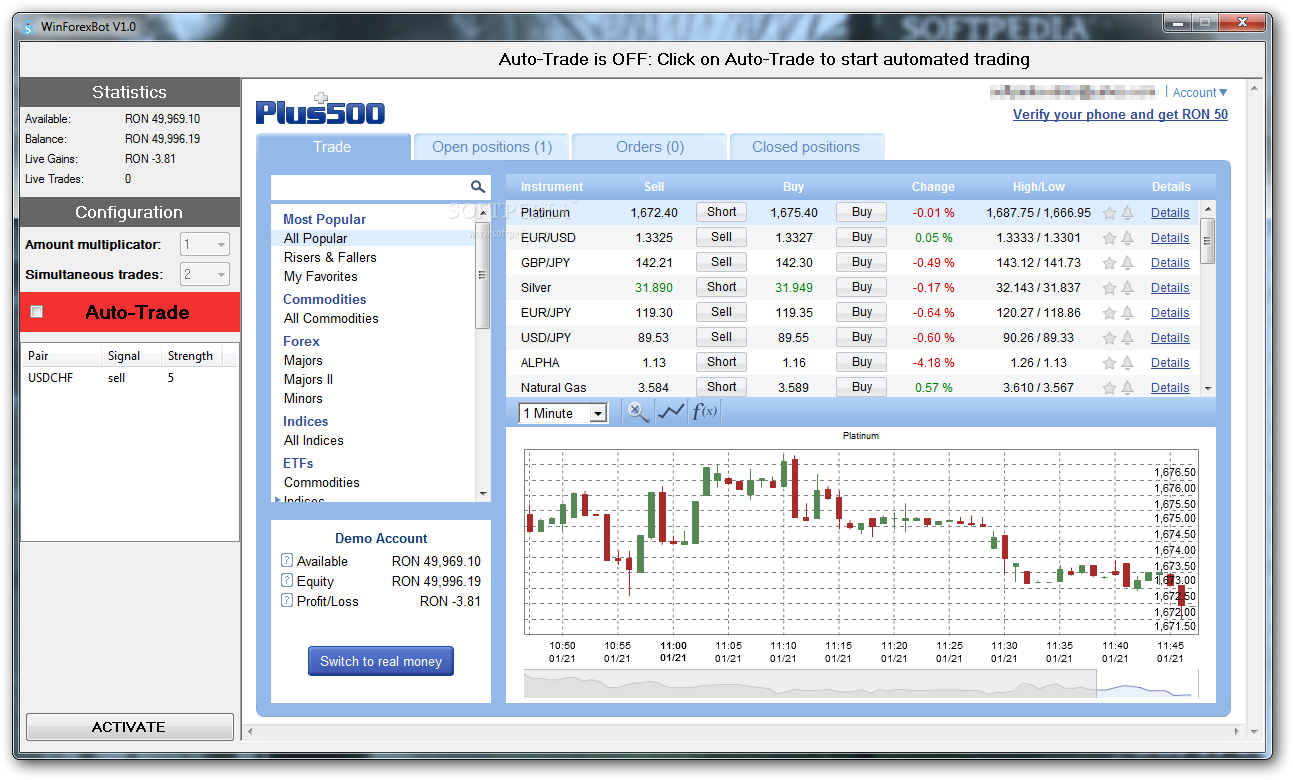This screenshot has height=780, width=1293.
Task: Open chart indicators f(x) icon
Action: pyautogui.click(x=705, y=412)
